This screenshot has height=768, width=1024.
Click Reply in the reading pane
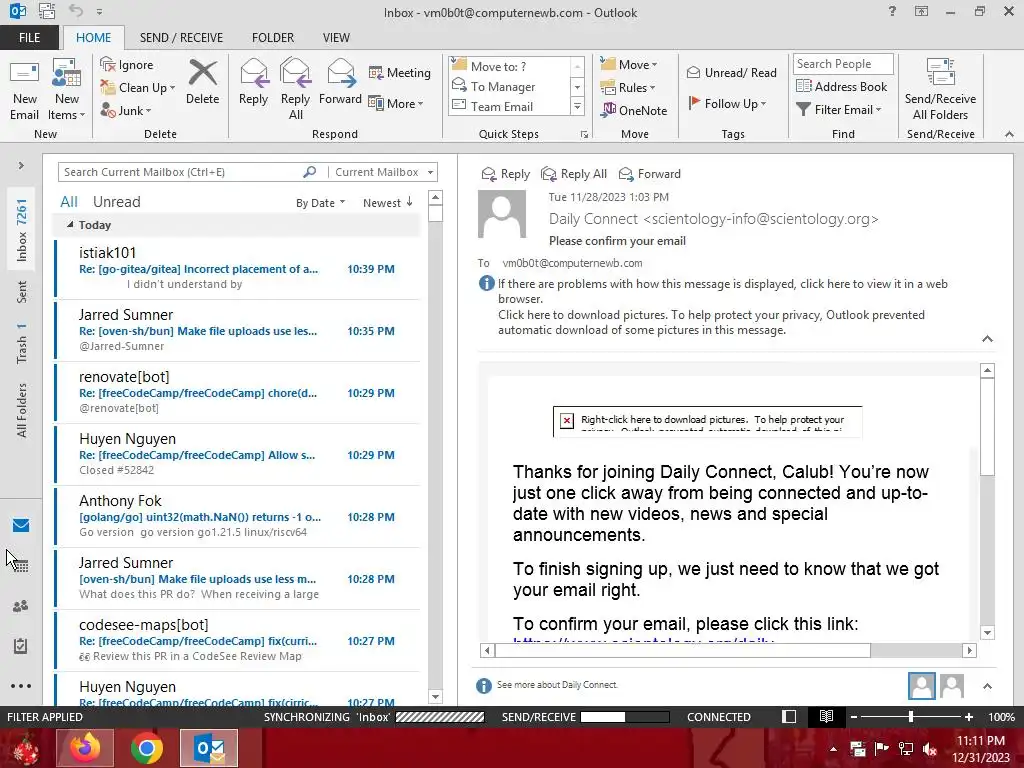pos(505,174)
